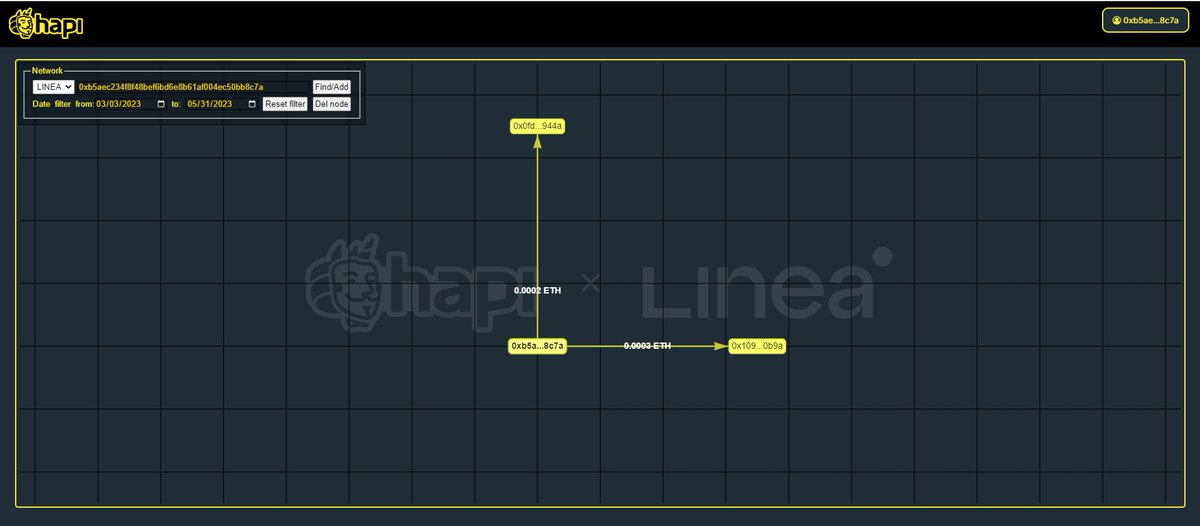This screenshot has width=1200, height=526.
Task: Open the calendar picker for the from date
Action: 161,104
